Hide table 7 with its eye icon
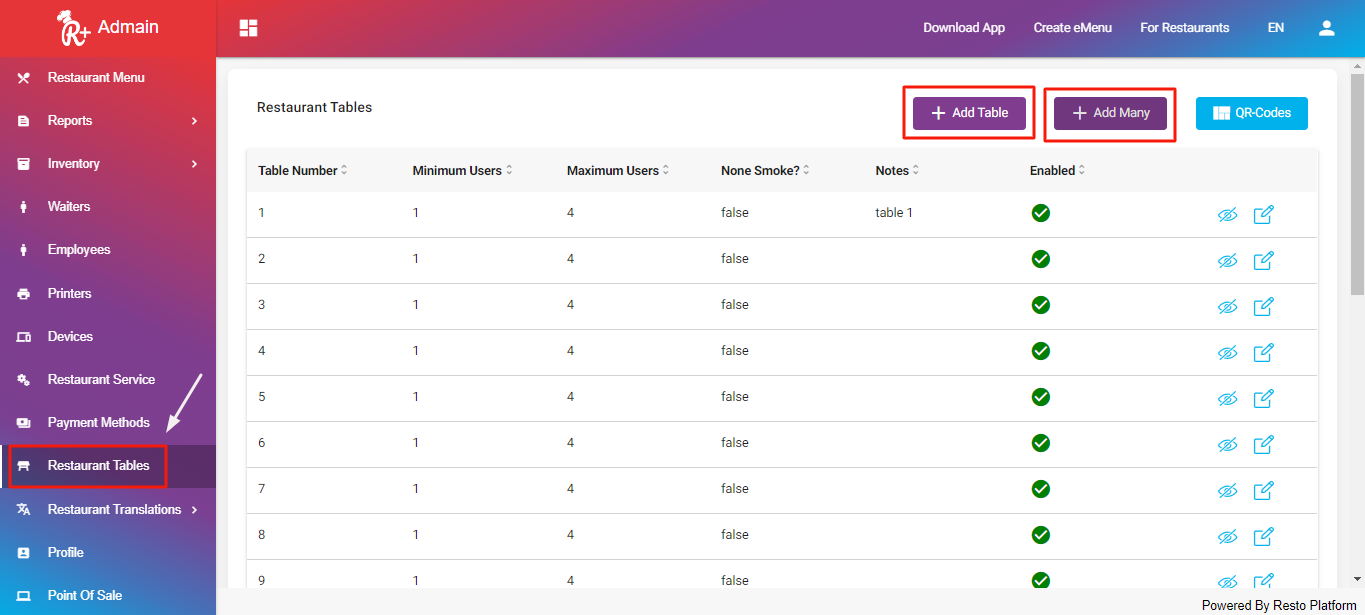The width and height of the screenshot is (1365, 615). (1227, 490)
